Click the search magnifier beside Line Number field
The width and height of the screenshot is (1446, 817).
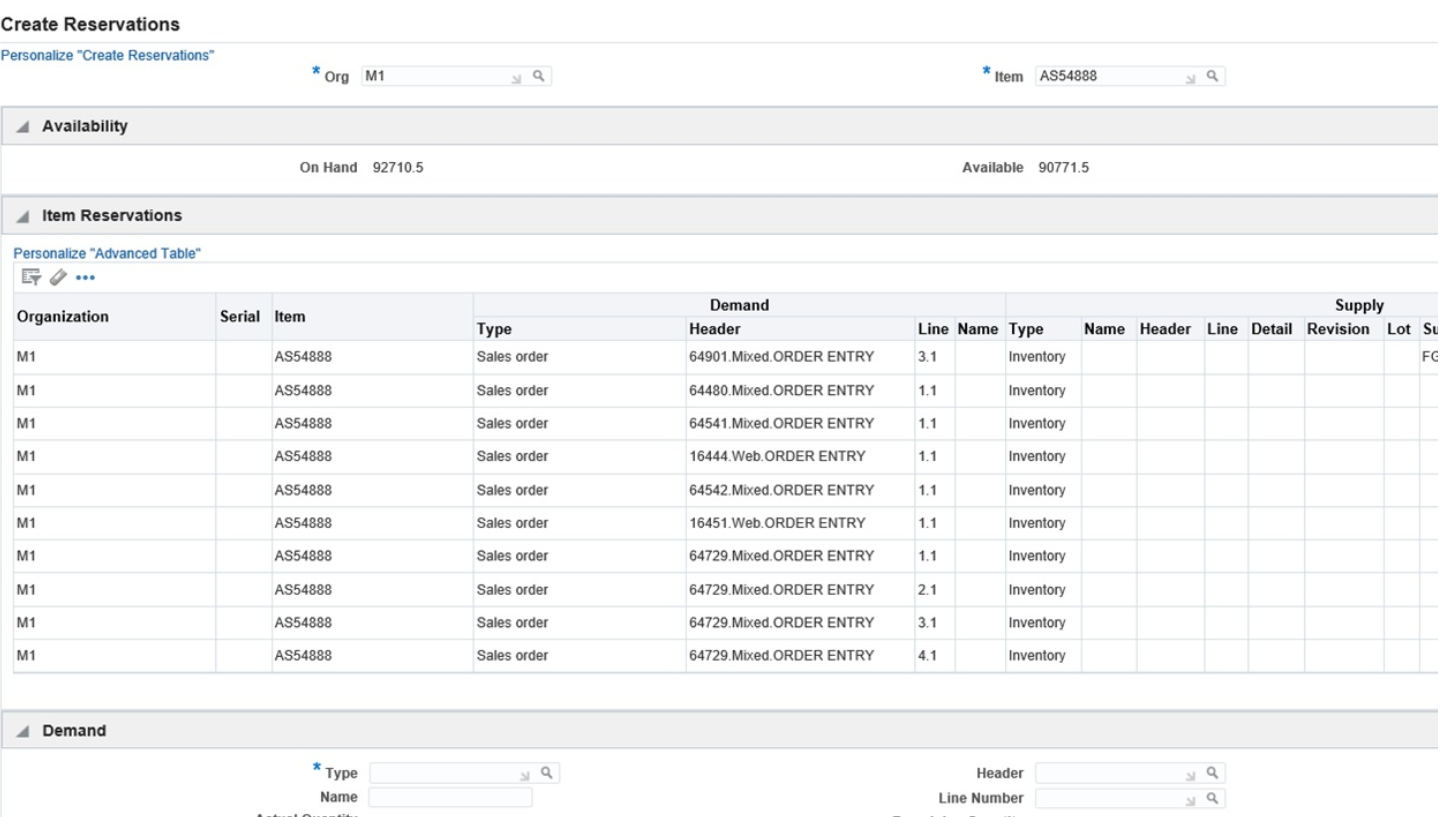point(1211,798)
